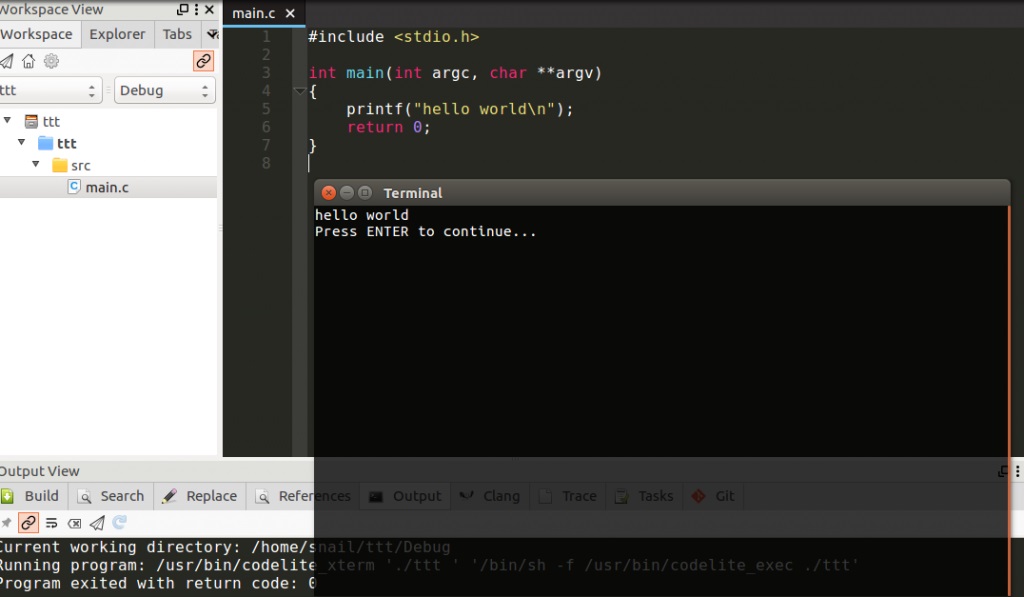
Task: Select bold ttt project in tree
Action: coord(66,144)
